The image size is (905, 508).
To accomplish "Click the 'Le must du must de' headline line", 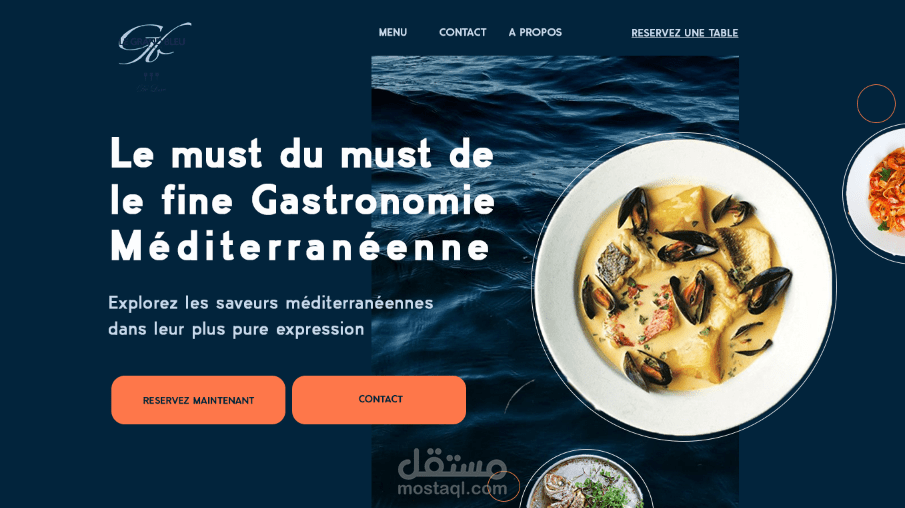I will pyautogui.click(x=302, y=154).
